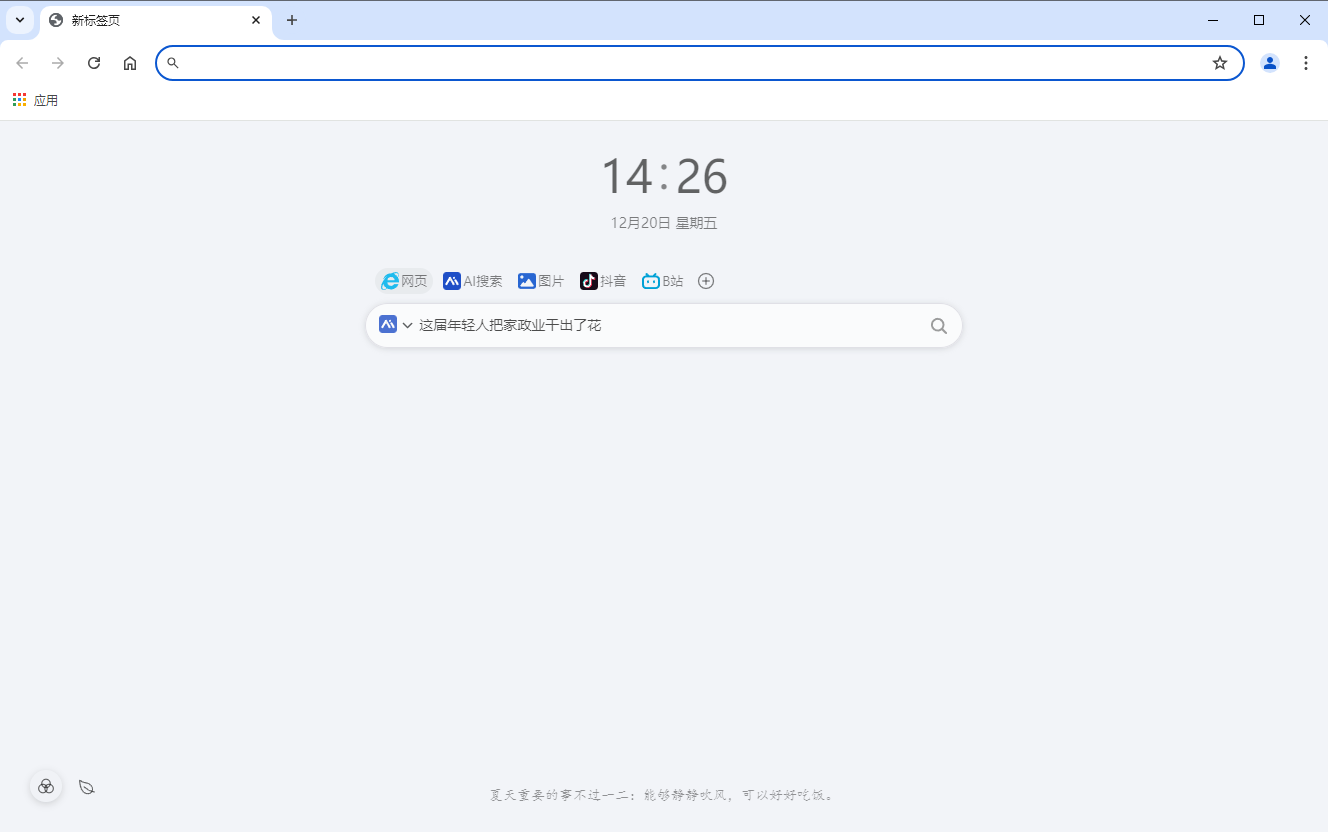Add a new search category with plus icon
The height and width of the screenshot is (832, 1328).
[x=706, y=281]
